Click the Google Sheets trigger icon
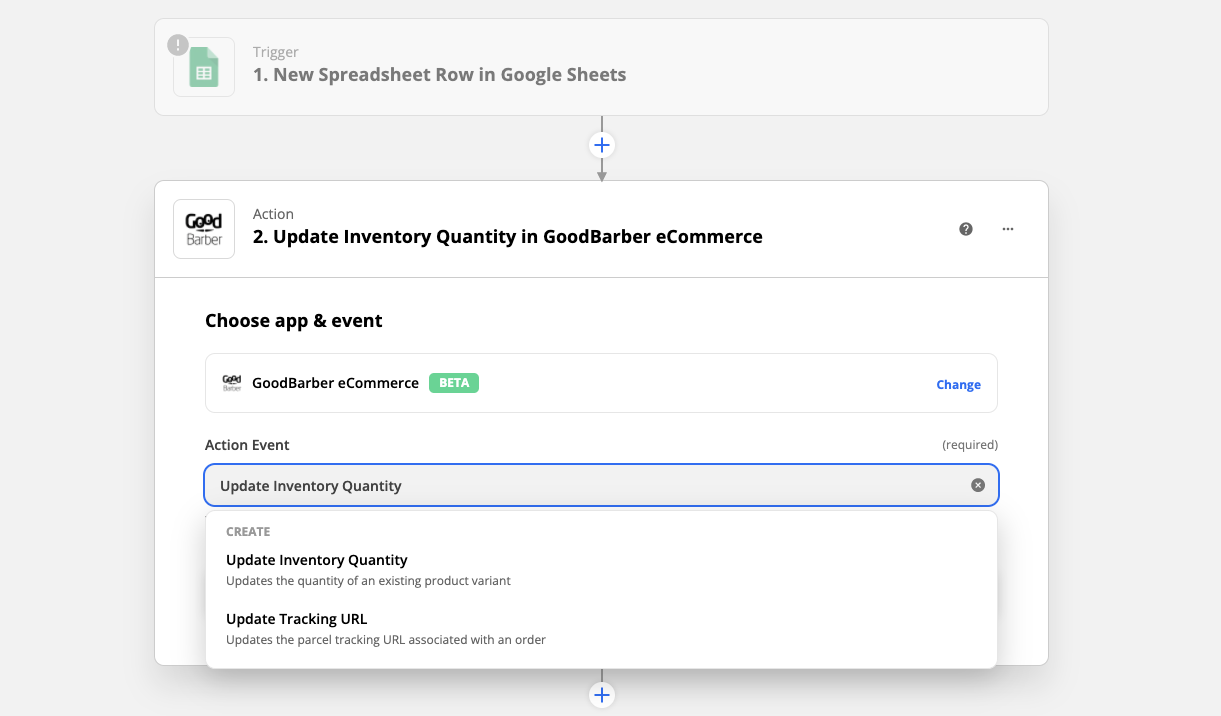This screenshot has height=716, width=1221. (x=204, y=68)
